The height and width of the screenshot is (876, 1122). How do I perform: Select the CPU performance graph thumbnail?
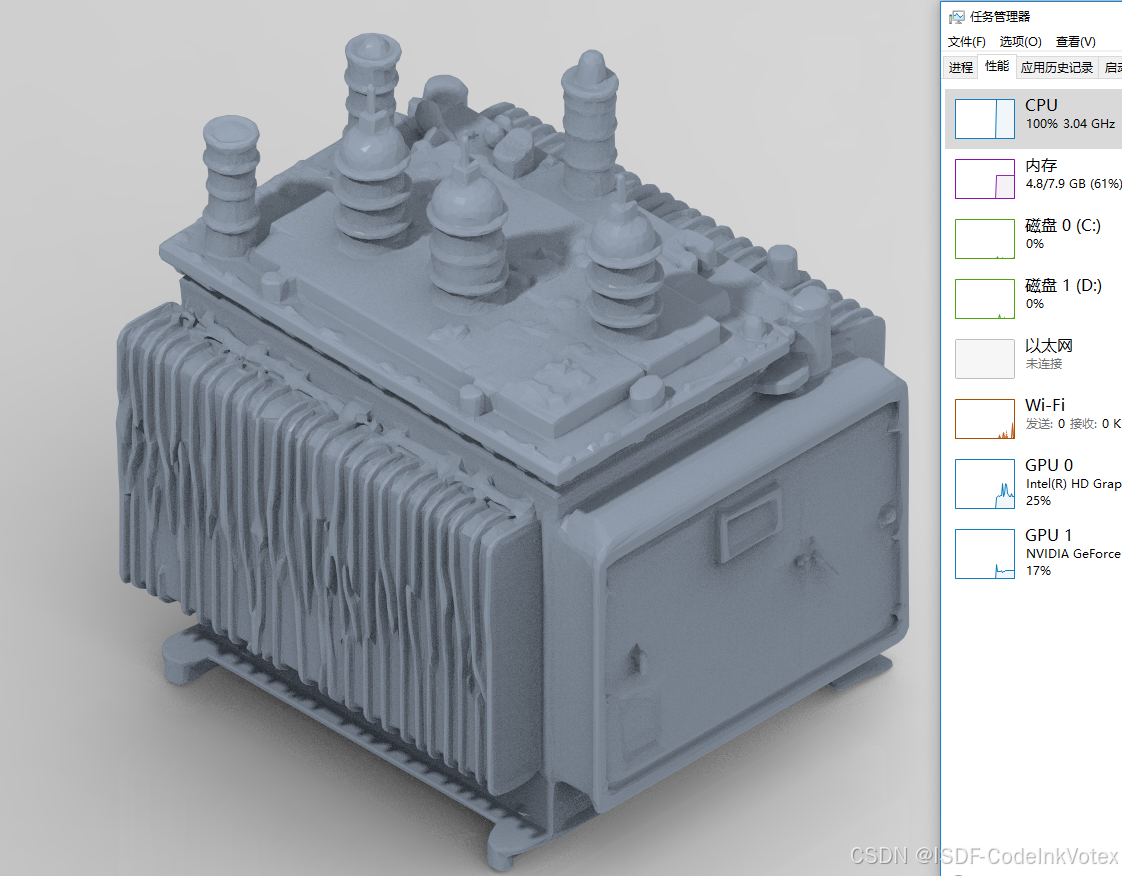click(x=985, y=119)
